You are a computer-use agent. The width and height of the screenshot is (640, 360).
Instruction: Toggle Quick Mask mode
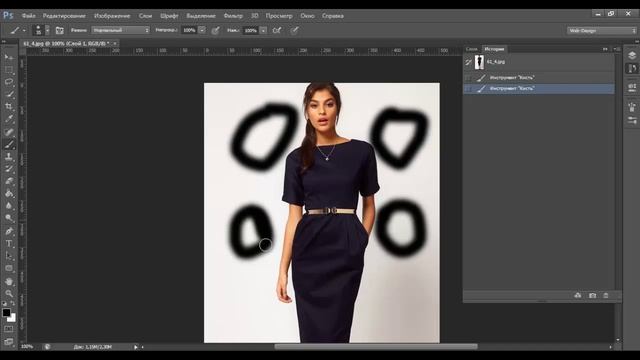pos(9,329)
